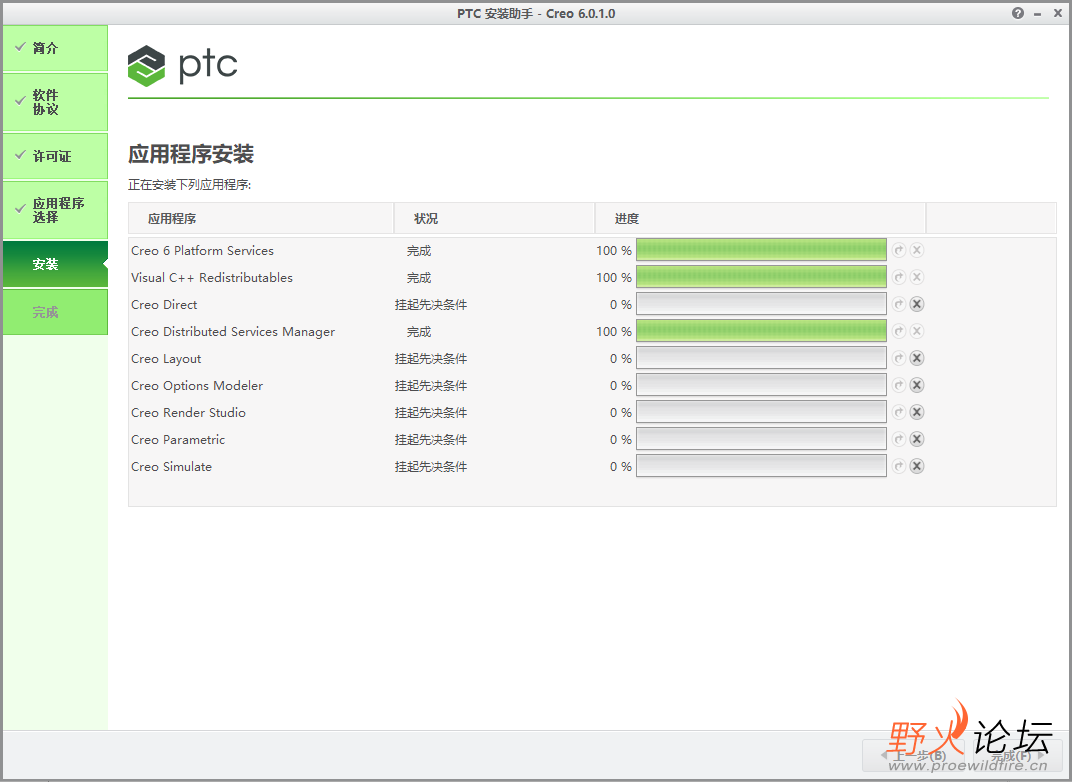
Task: Click the 挂起先决条件 status of Creo Direct
Action: (431, 305)
